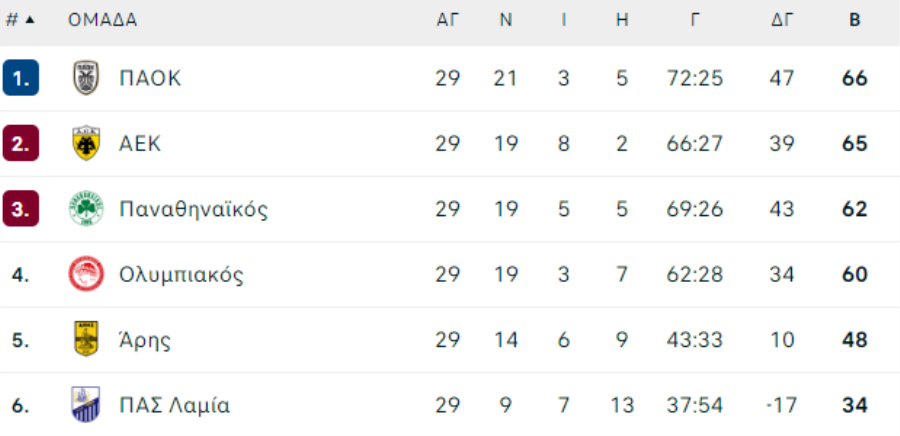Viewport: 900px width, 436px height.
Task: Open the ΠΑΟΚ team name link
Action: click(150, 78)
